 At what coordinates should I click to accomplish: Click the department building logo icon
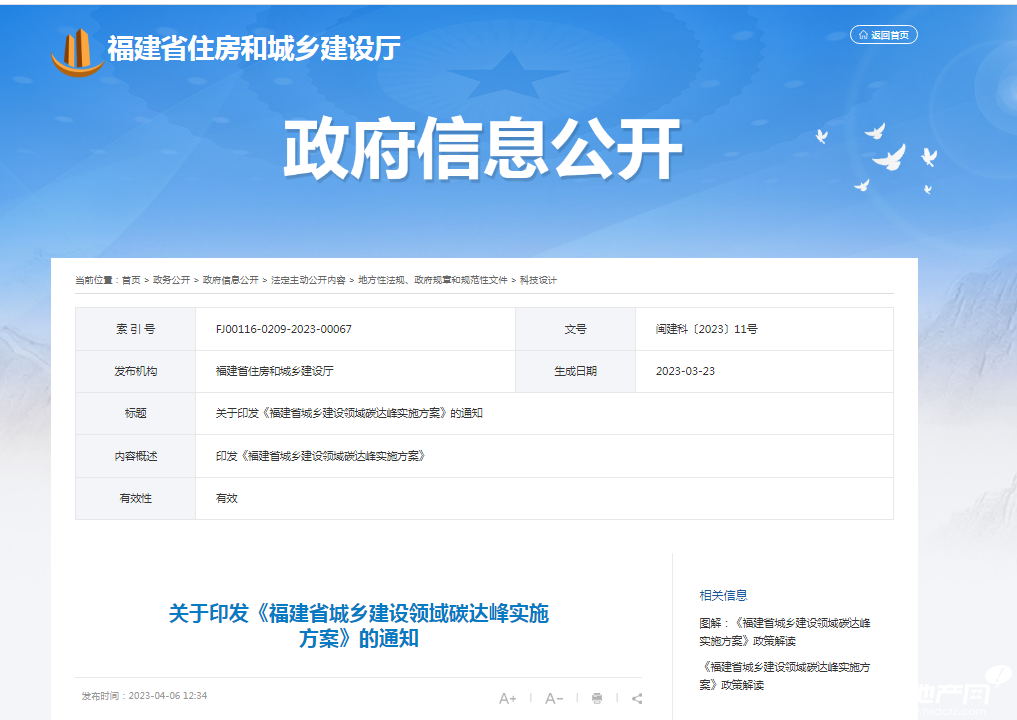[x=78, y=52]
